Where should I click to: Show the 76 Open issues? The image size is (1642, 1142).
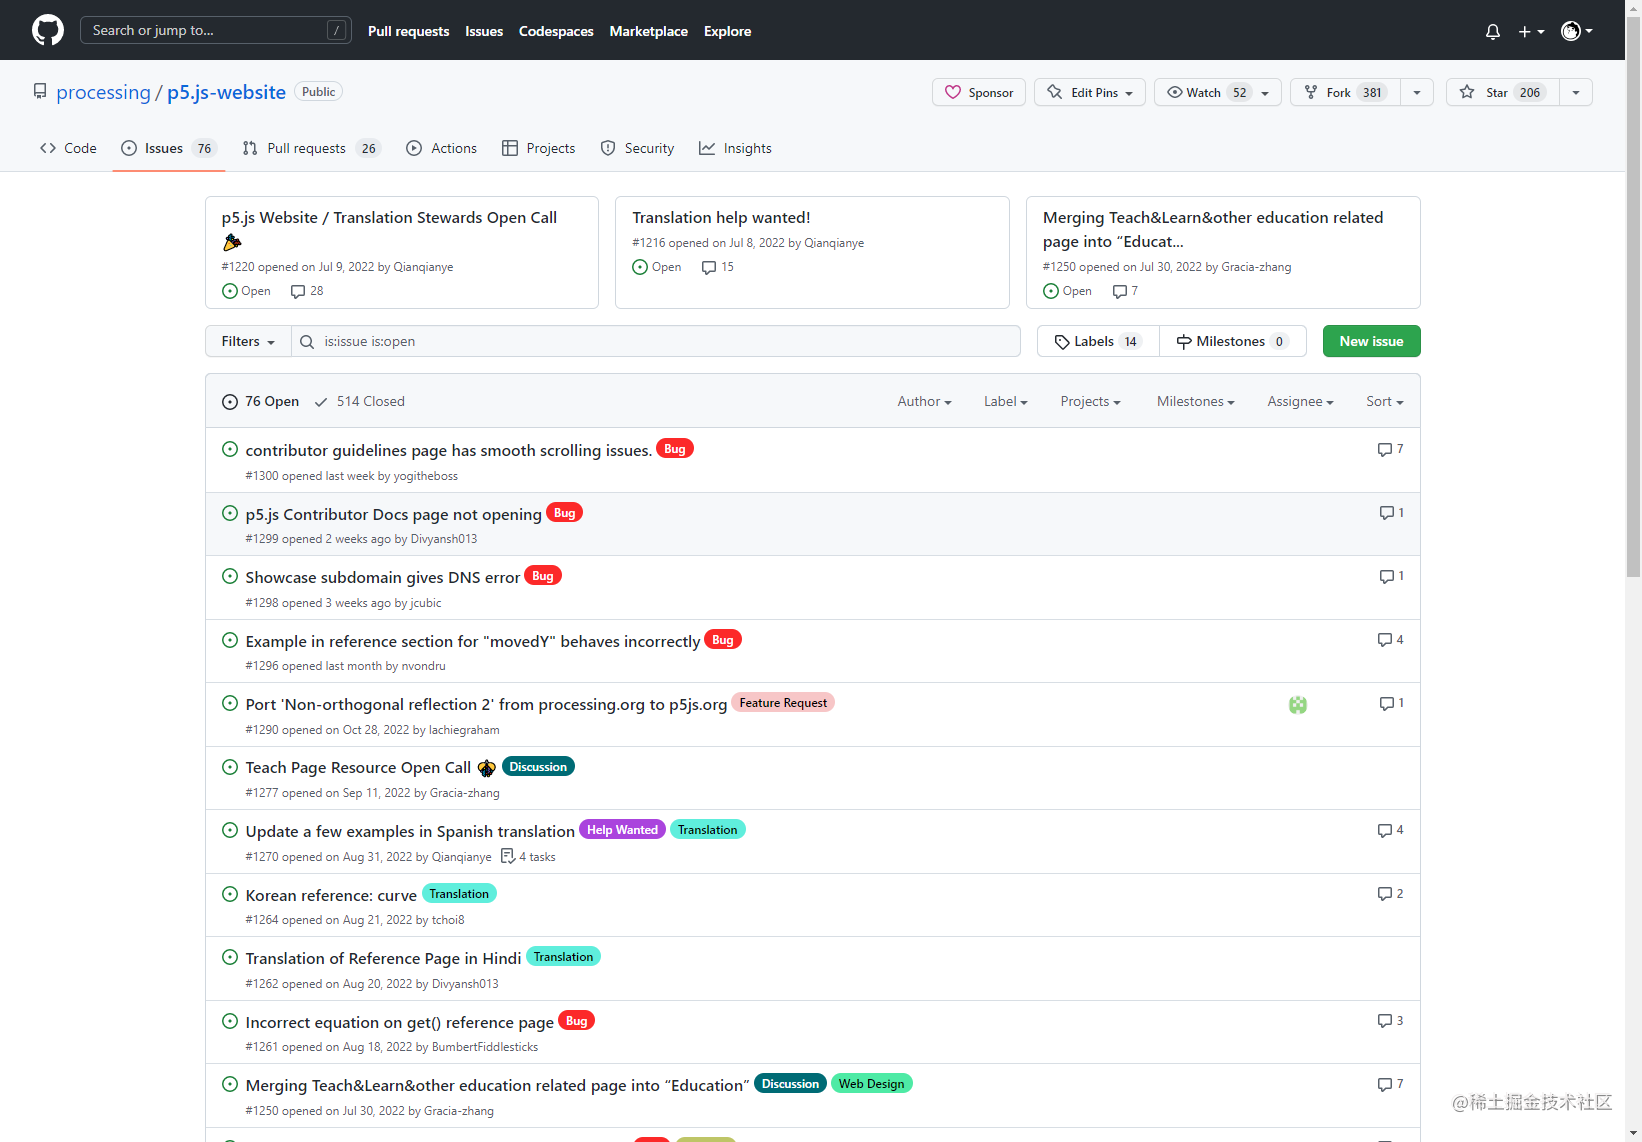260,401
